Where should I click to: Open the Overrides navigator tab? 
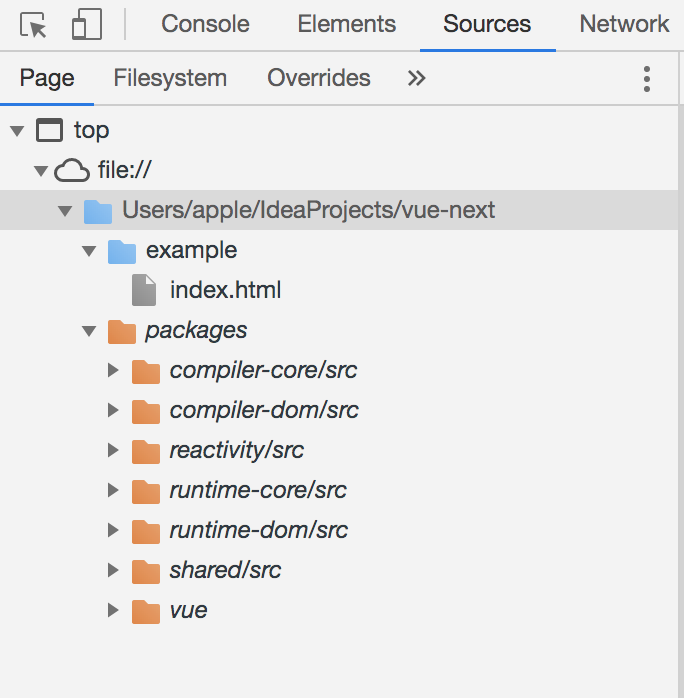pos(319,78)
